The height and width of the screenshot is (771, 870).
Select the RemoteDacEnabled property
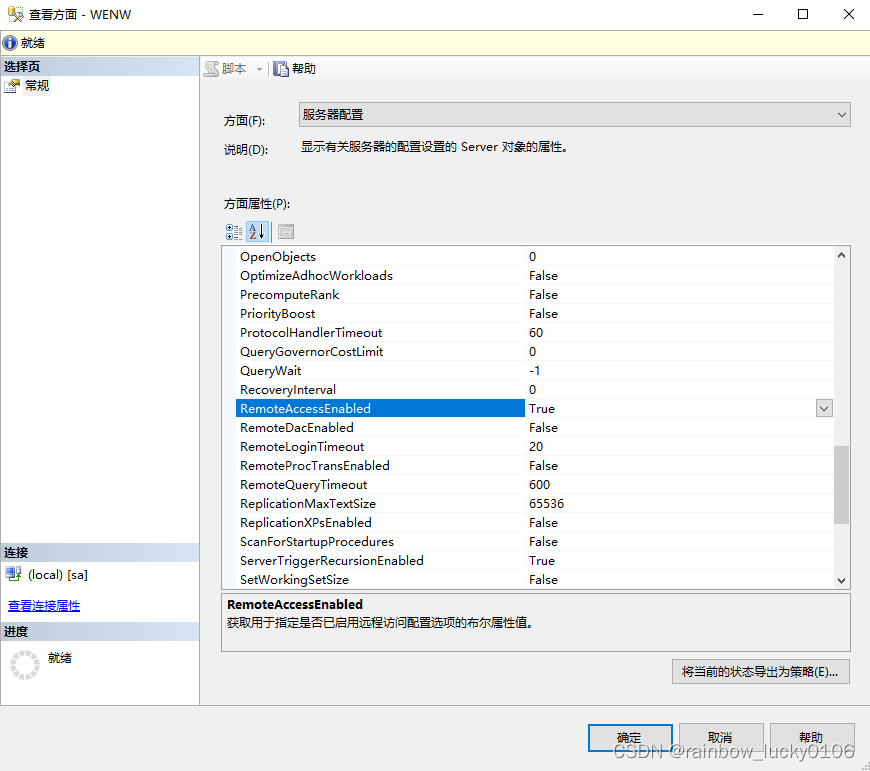(x=535, y=428)
